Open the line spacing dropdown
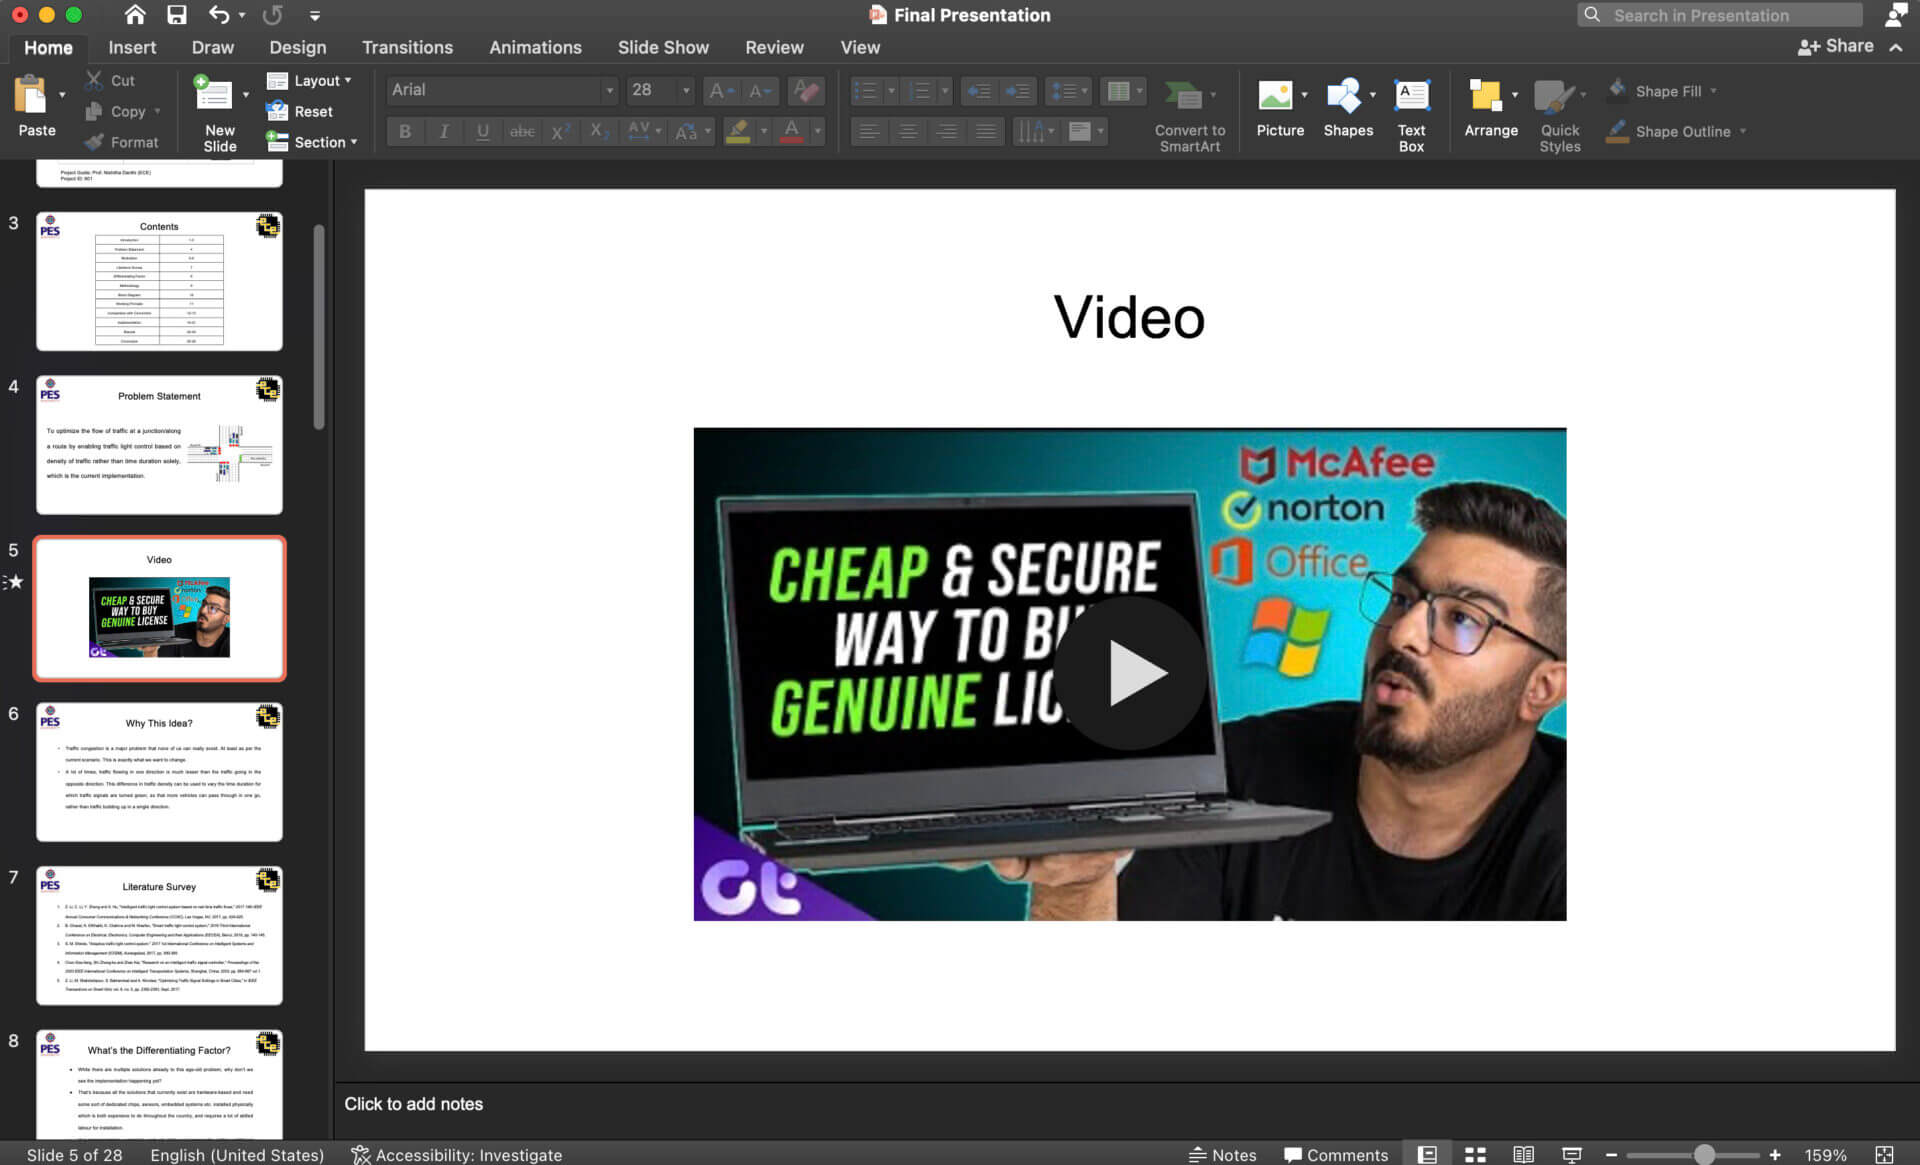 pos(1068,91)
